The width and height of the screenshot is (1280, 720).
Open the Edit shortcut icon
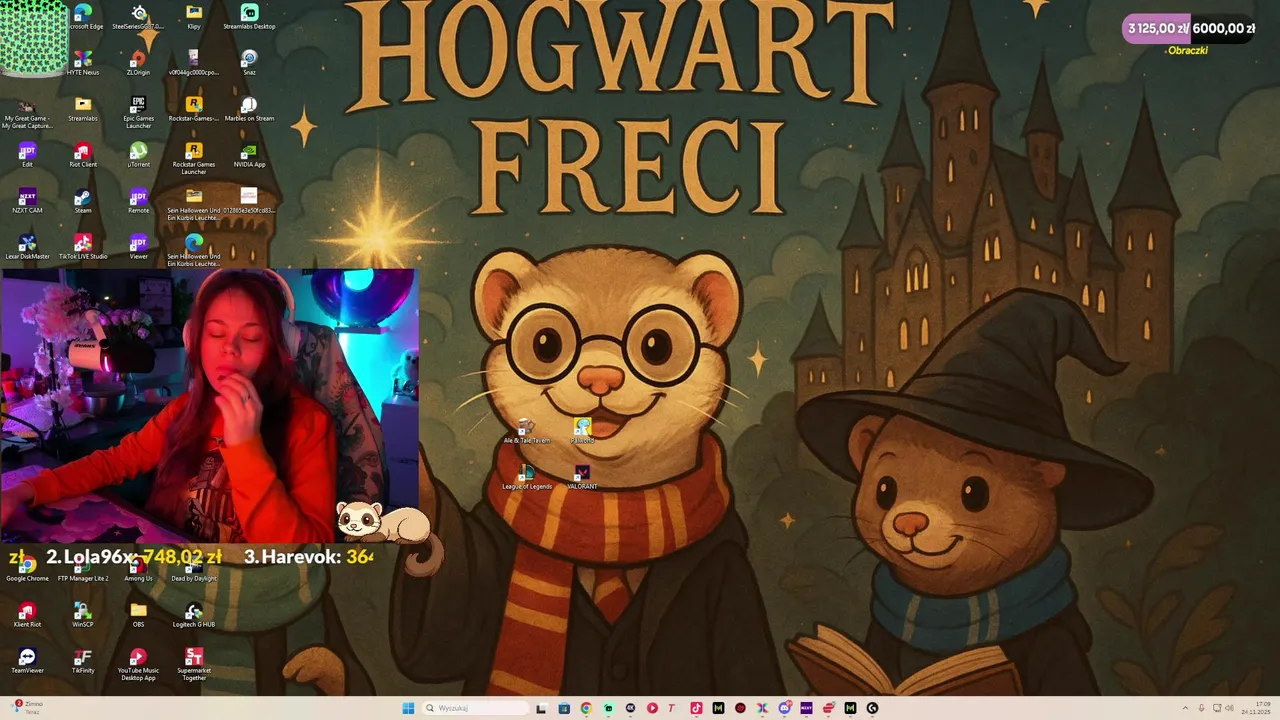coord(27,155)
